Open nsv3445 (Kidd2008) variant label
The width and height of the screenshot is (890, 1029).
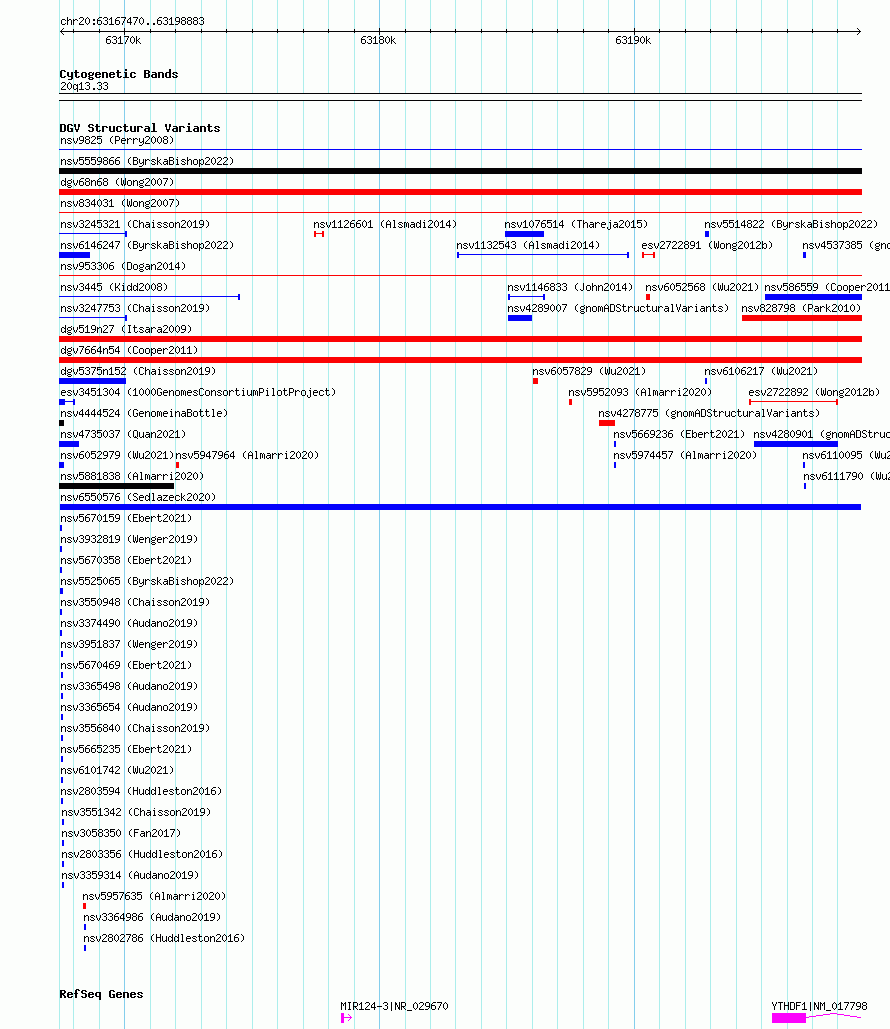pyautogui.click(x=114, y=287)
